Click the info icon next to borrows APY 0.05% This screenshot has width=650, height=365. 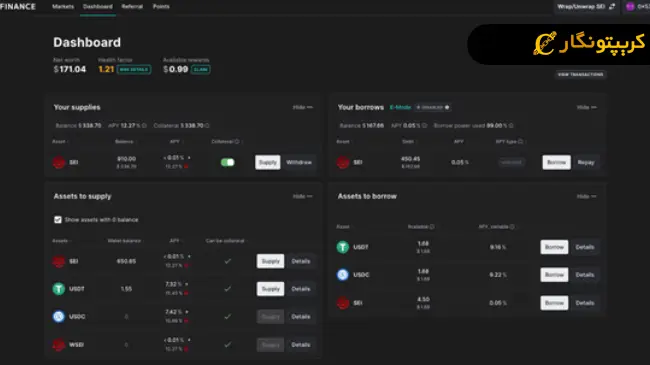tap(424, 126)
